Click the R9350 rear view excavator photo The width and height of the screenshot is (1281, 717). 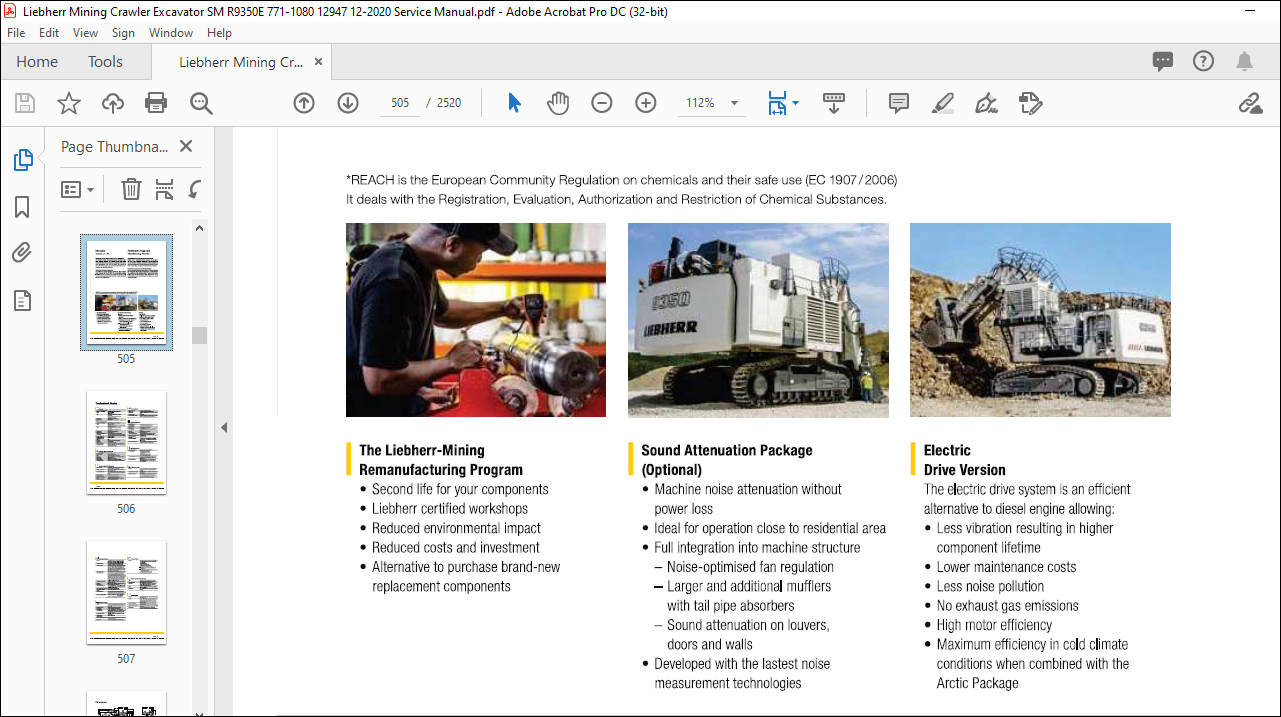click(x=758, y=320)
